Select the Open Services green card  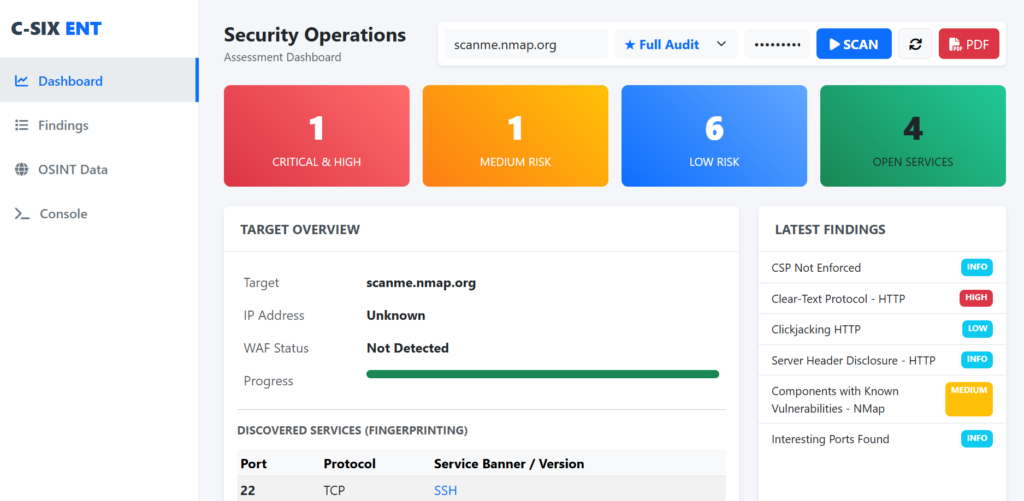point(912,136)
